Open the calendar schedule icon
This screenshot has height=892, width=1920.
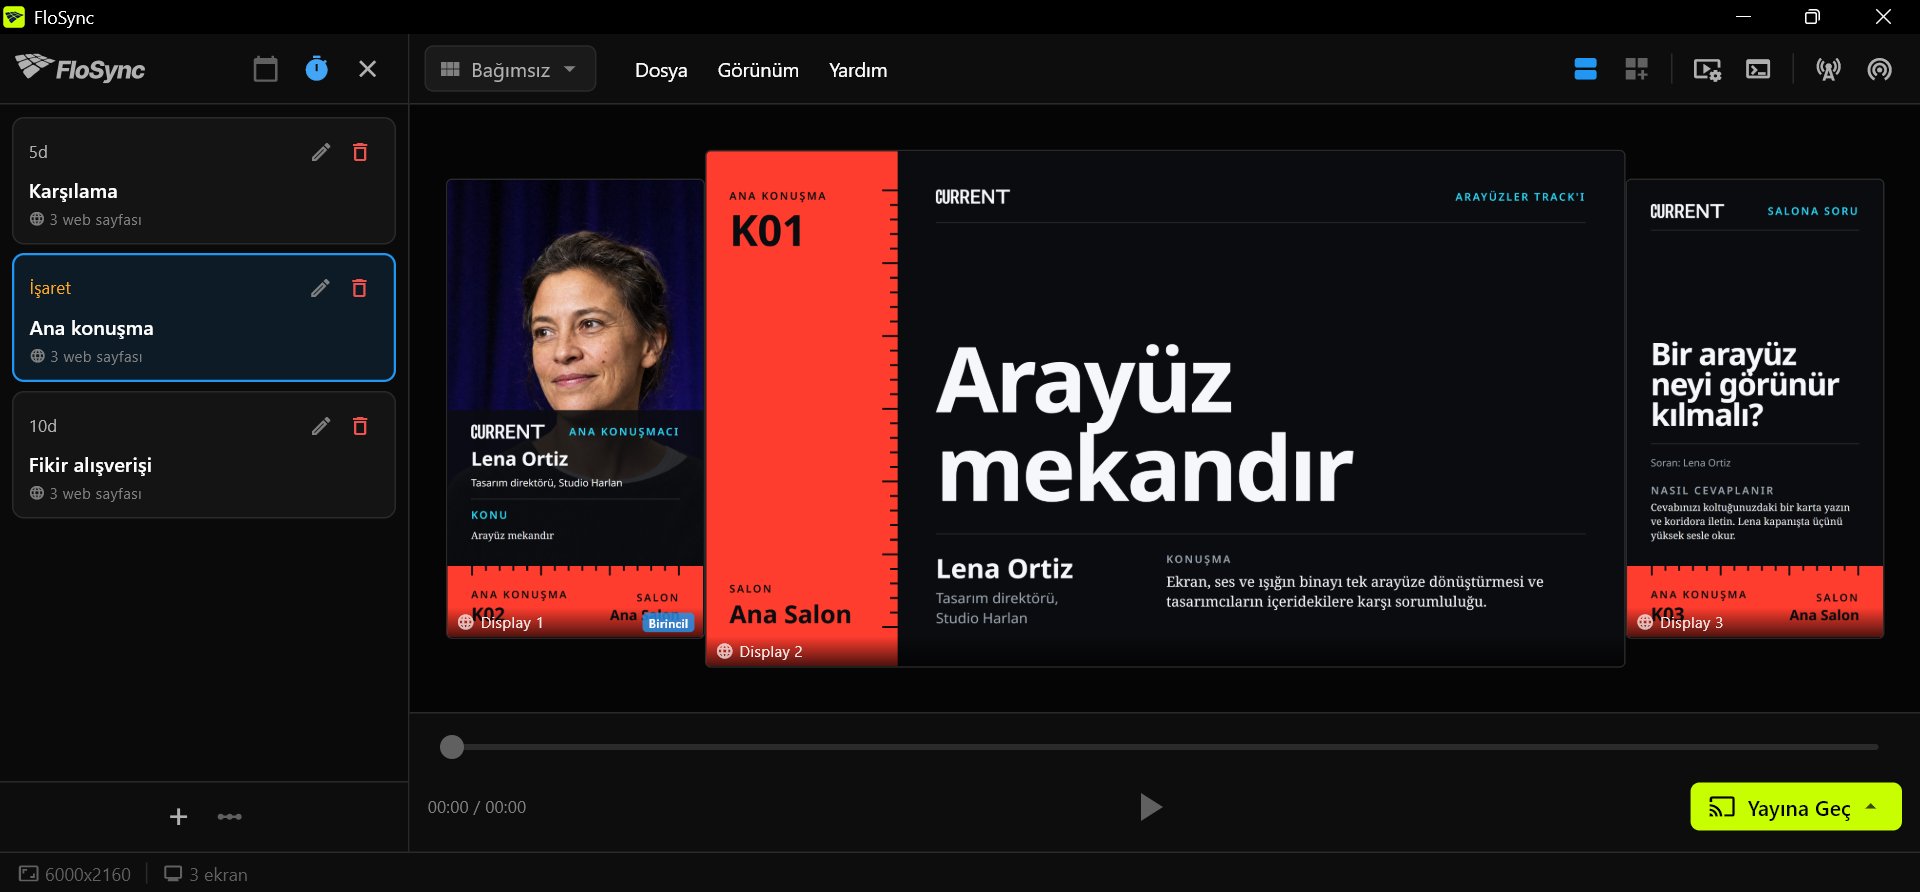265,69
